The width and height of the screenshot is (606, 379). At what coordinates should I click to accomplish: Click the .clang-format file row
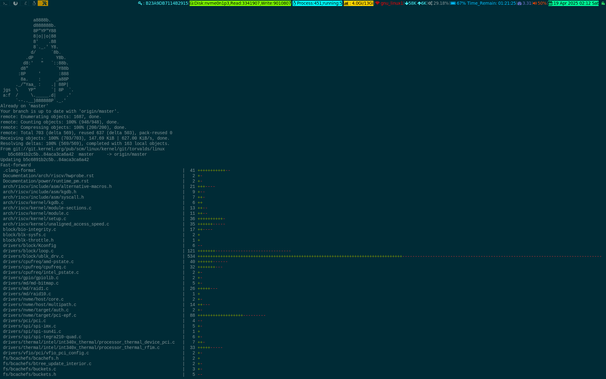tap(116, 170)
